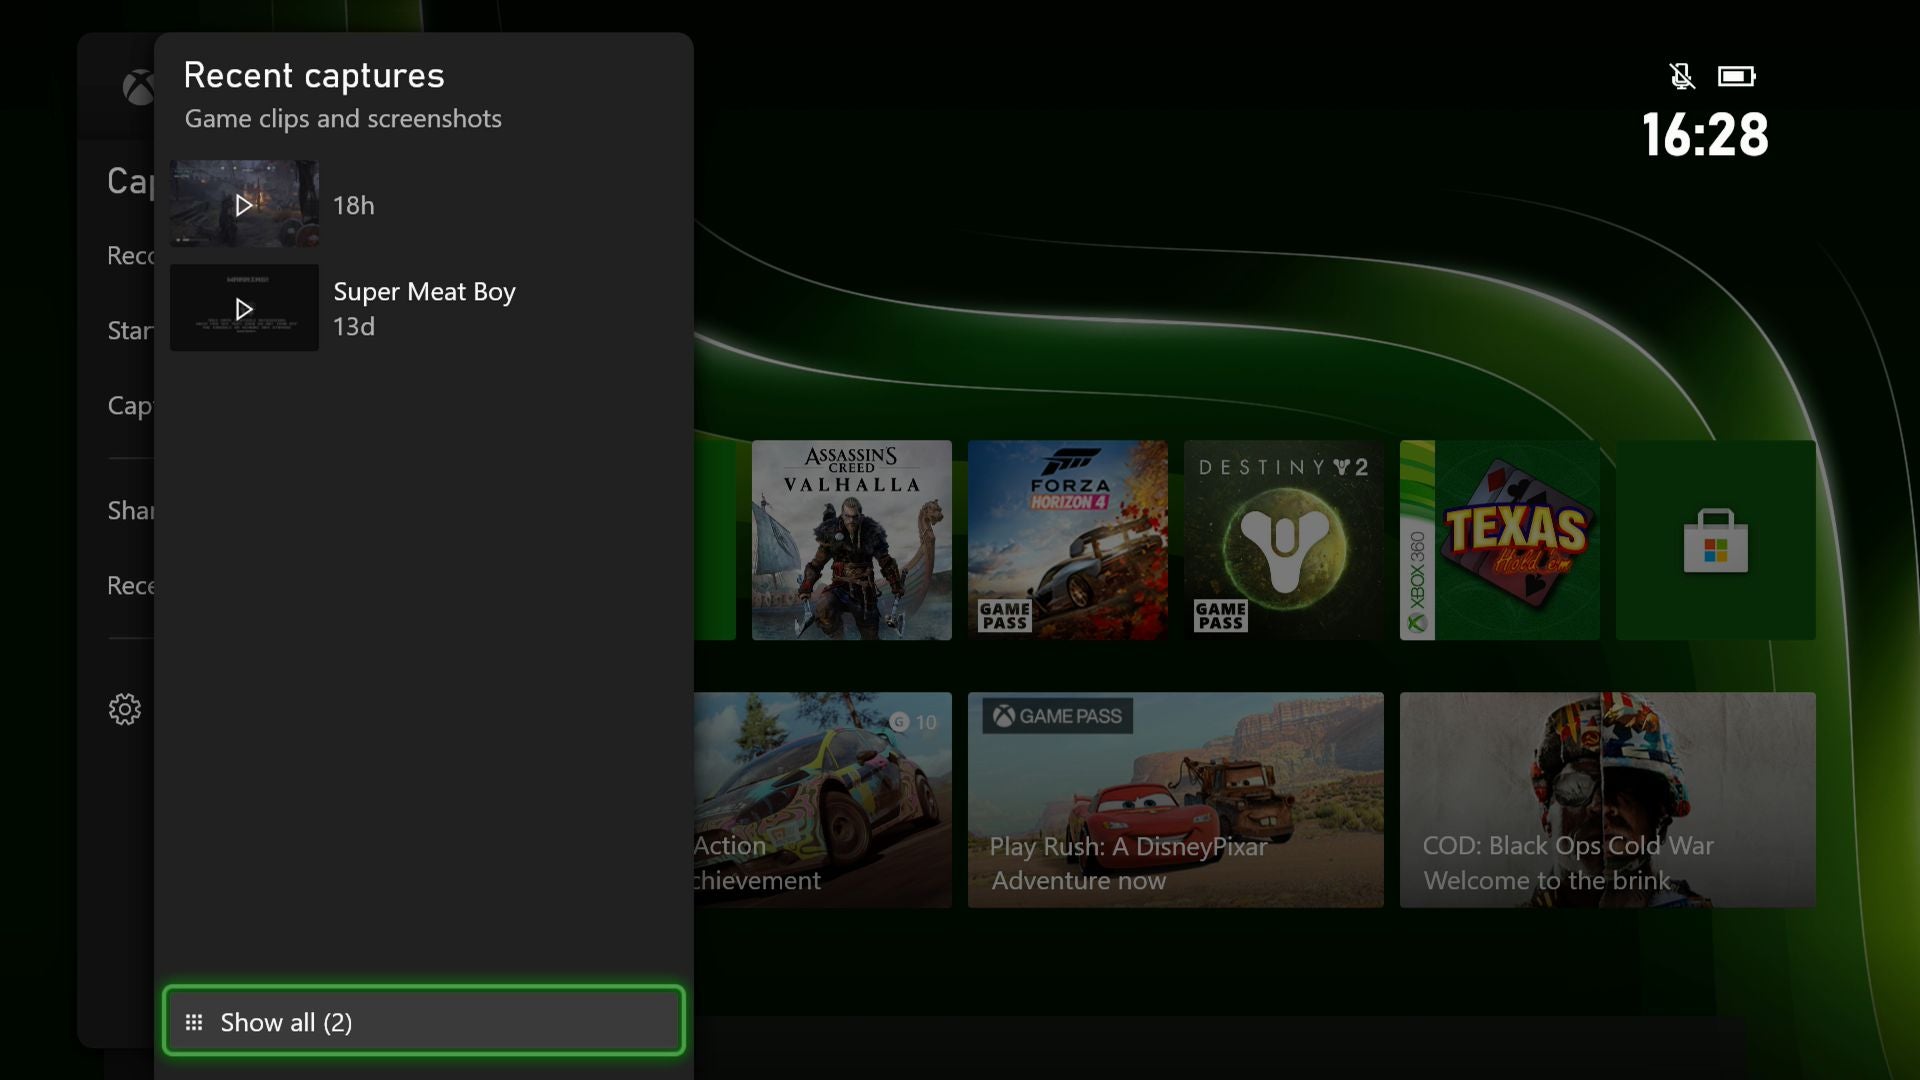Open Play Rush: A DisneyPixar Adventure promo
Viewport: 1920px width, 1080px height.
(1176, 800)
